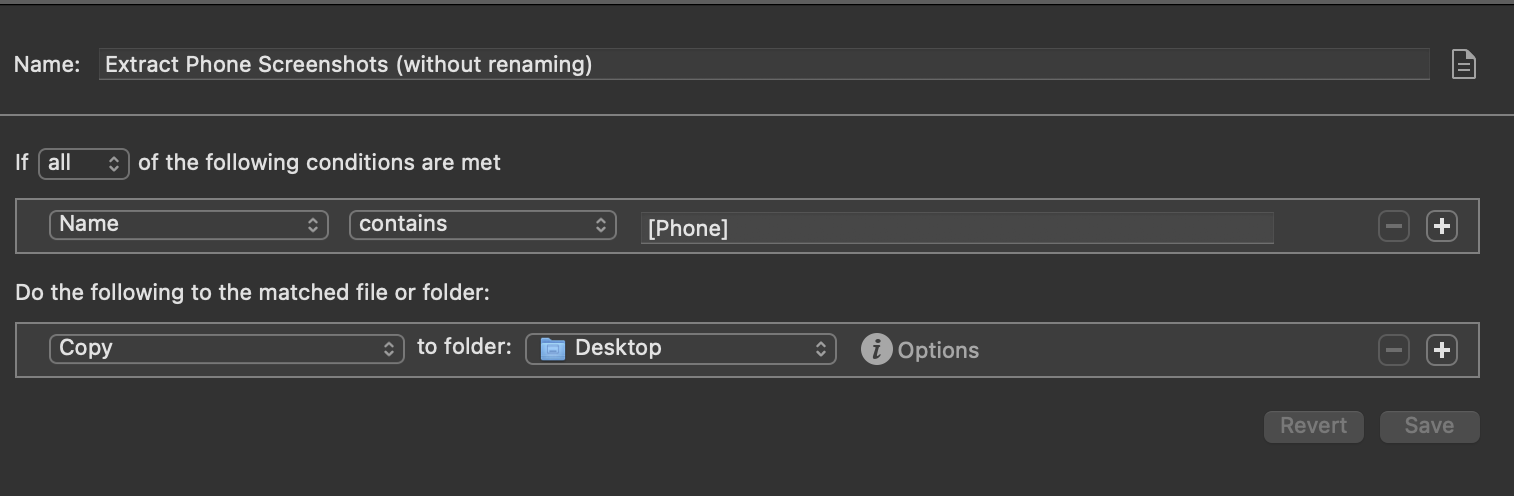Add a condition using the plus button
This screenshot has width=1514, height=496.
click(1441, 226)
